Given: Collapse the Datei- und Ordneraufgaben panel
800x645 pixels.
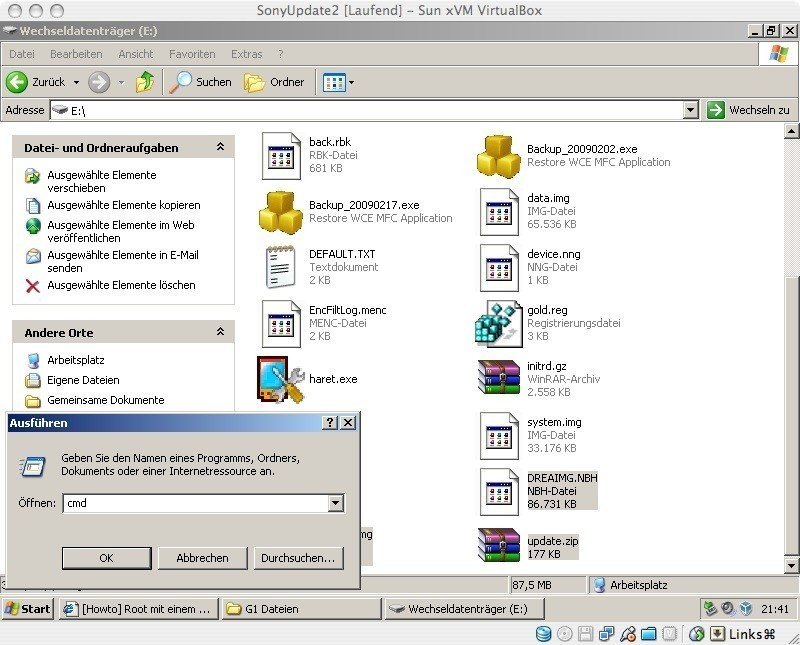Looking at the screenshot, I should click(220, 147).
